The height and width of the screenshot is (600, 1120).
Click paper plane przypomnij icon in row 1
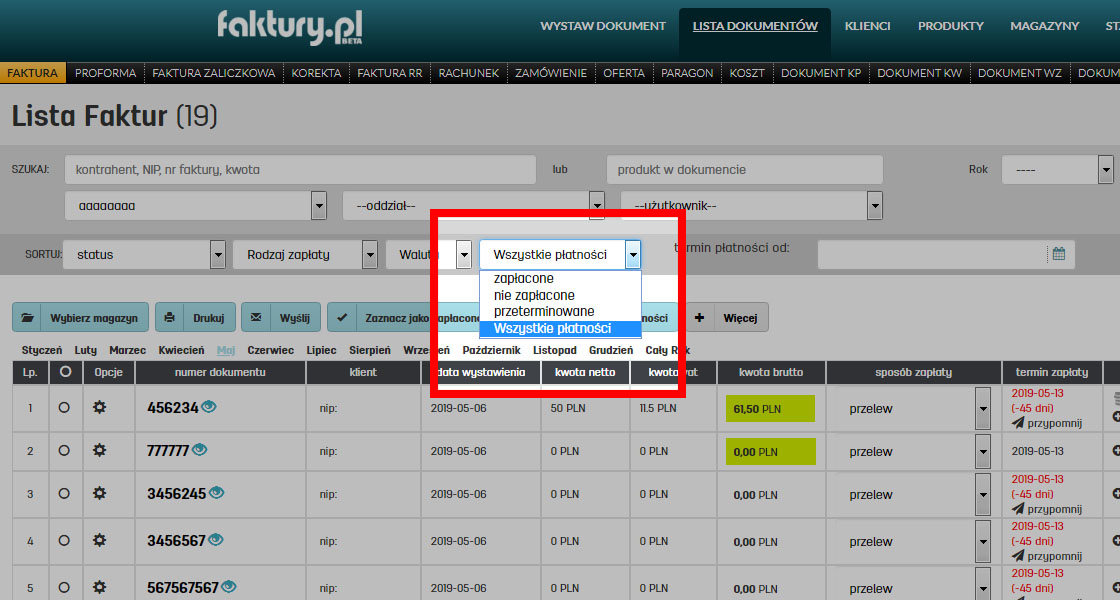click(1018, 423)
